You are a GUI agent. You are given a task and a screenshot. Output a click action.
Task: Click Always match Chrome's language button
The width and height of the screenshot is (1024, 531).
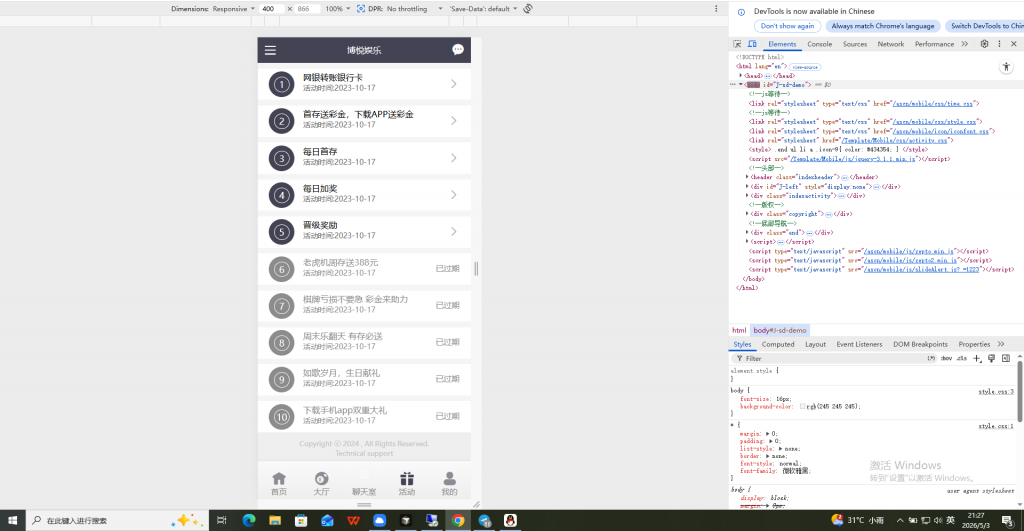click(883, 26)
